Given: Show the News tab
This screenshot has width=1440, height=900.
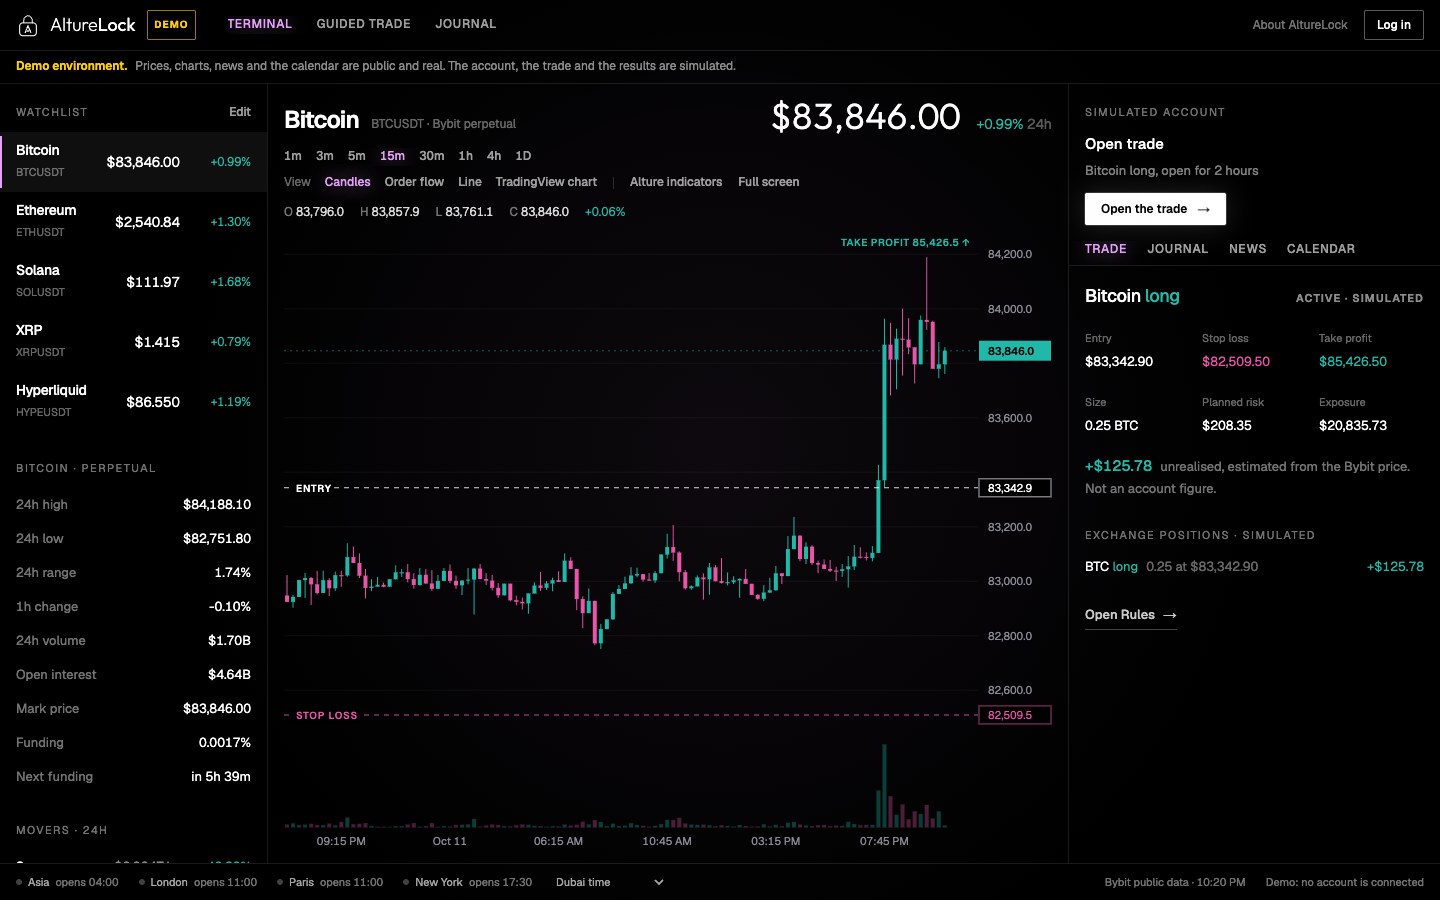Looking at the screenshot, I should tap(1248, 249).
